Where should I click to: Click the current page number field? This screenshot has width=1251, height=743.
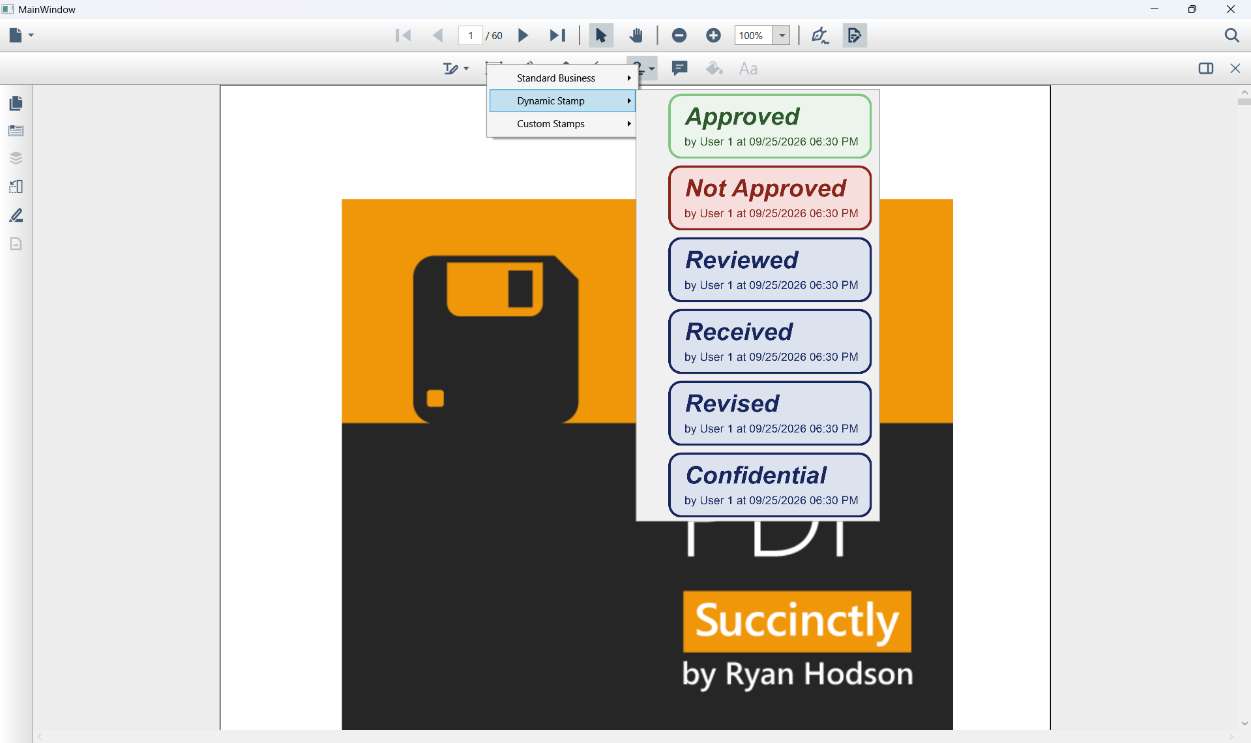point(470,35)
